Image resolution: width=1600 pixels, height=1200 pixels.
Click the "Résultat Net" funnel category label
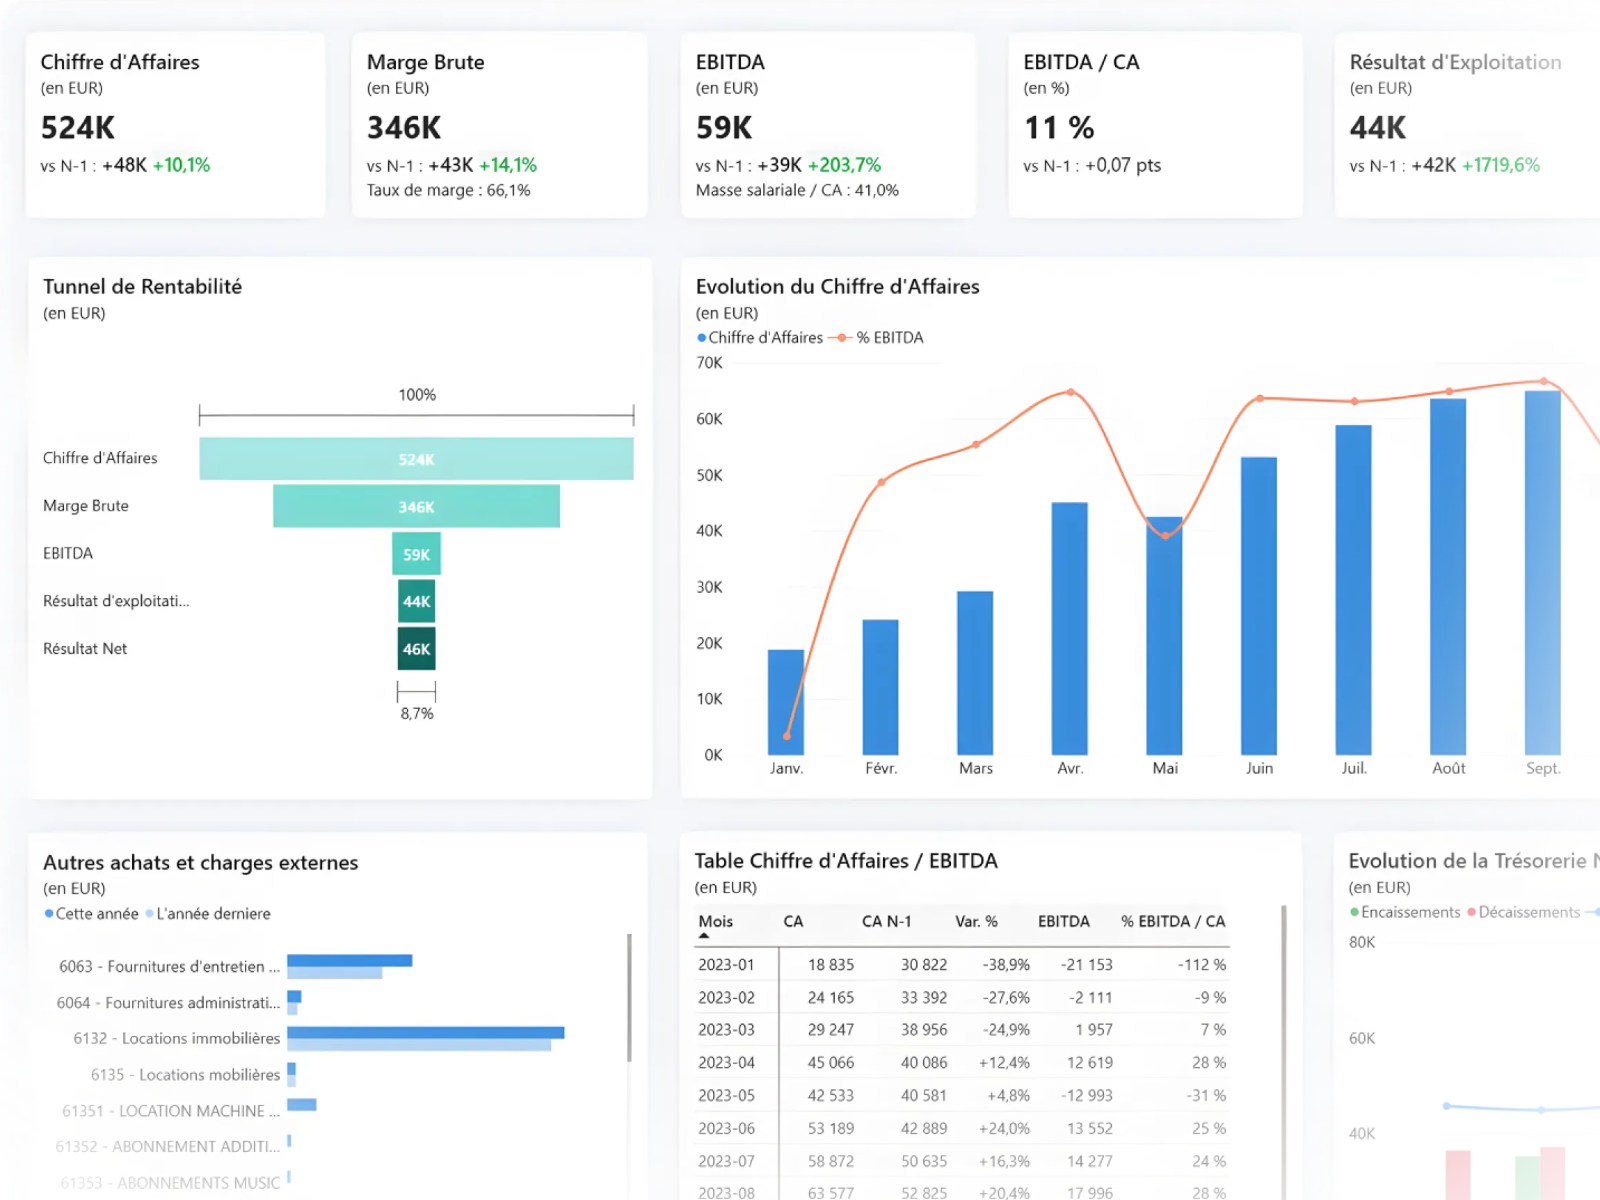pyautogui.click(x=85, y=649)
